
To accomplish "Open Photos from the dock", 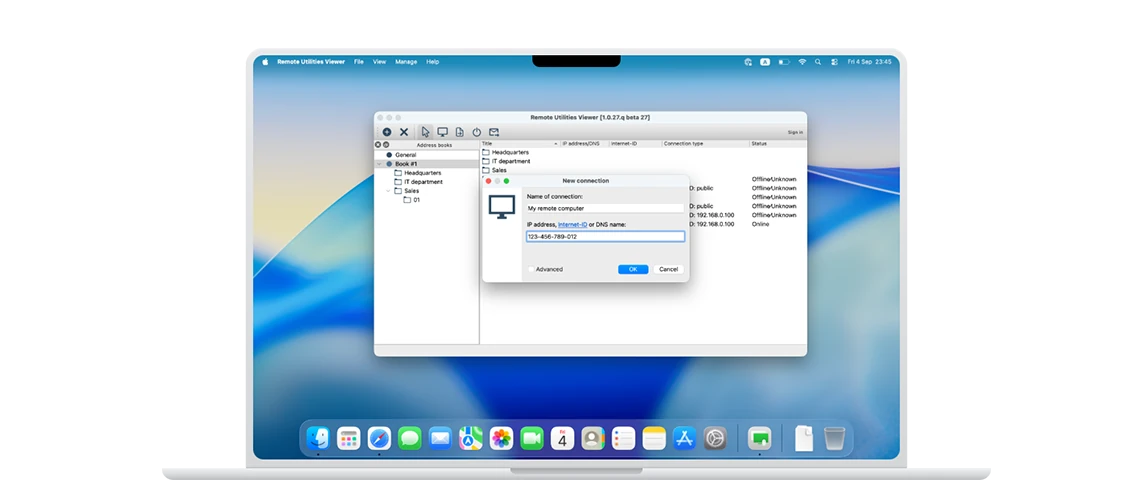I will click(x=501, y=438).
